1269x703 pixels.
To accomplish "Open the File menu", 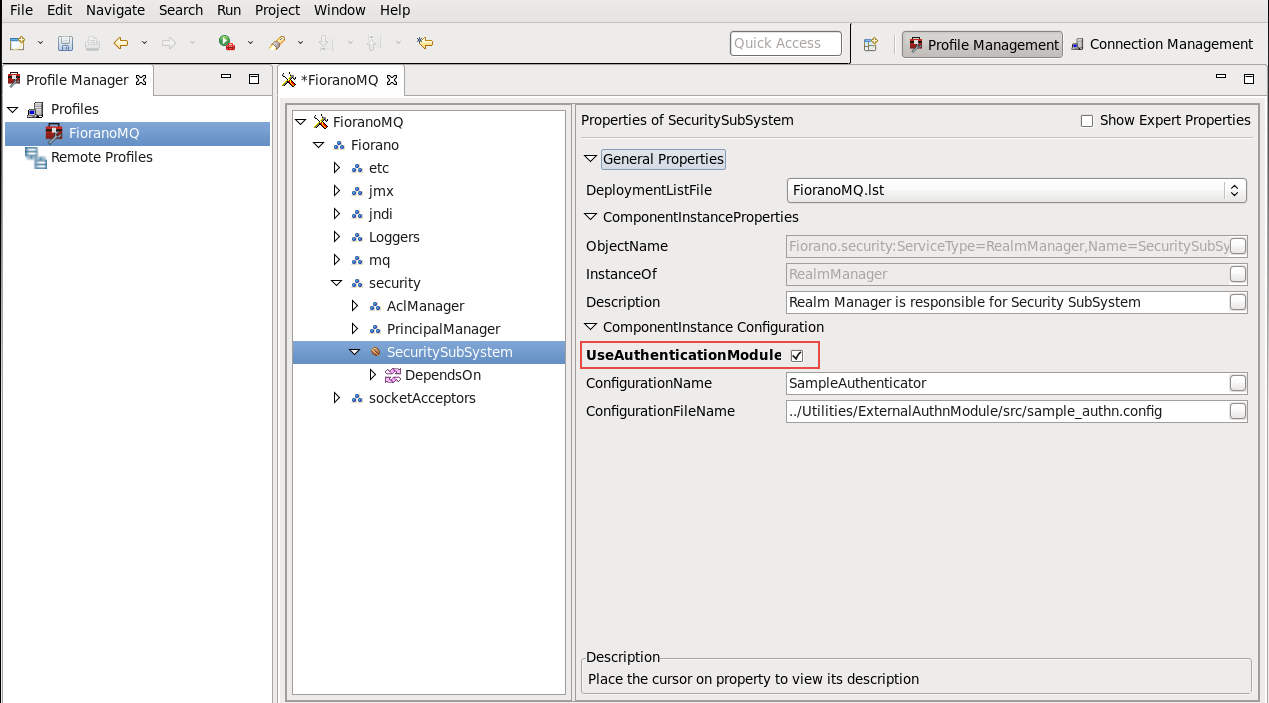I will [21, 10].
